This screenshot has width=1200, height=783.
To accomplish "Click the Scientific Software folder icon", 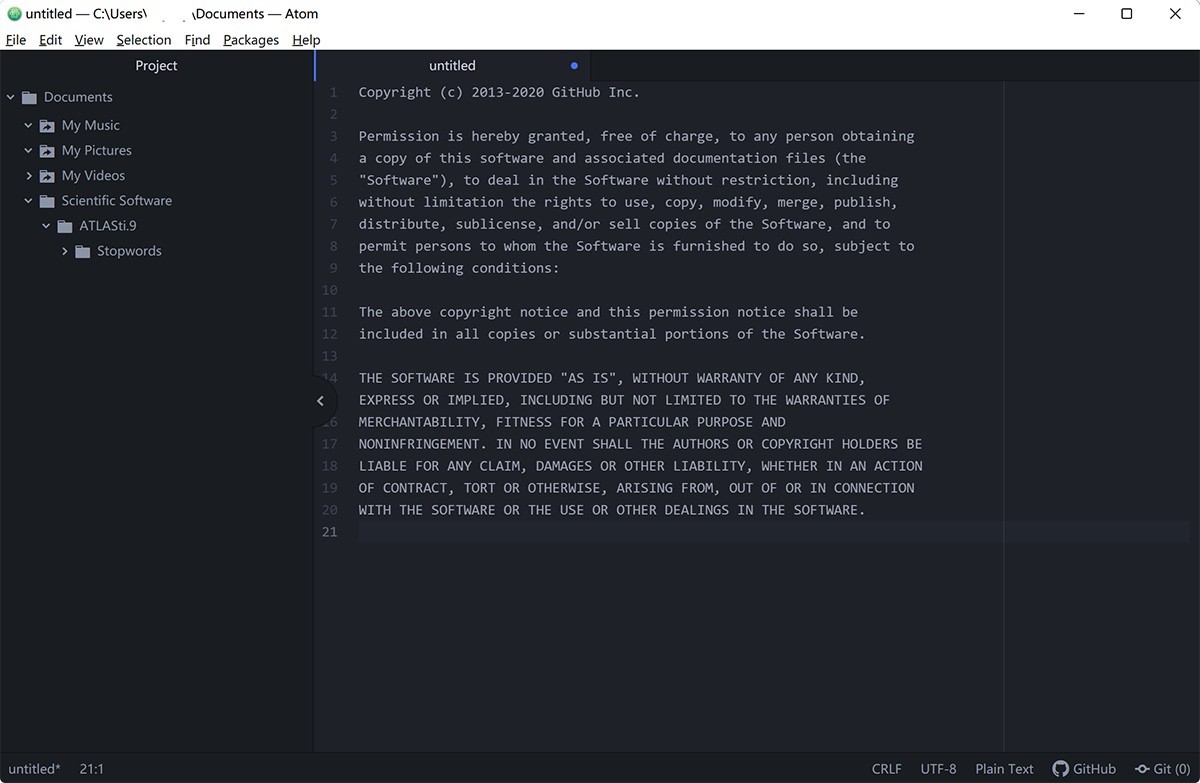I will click(x=47, y=200).
